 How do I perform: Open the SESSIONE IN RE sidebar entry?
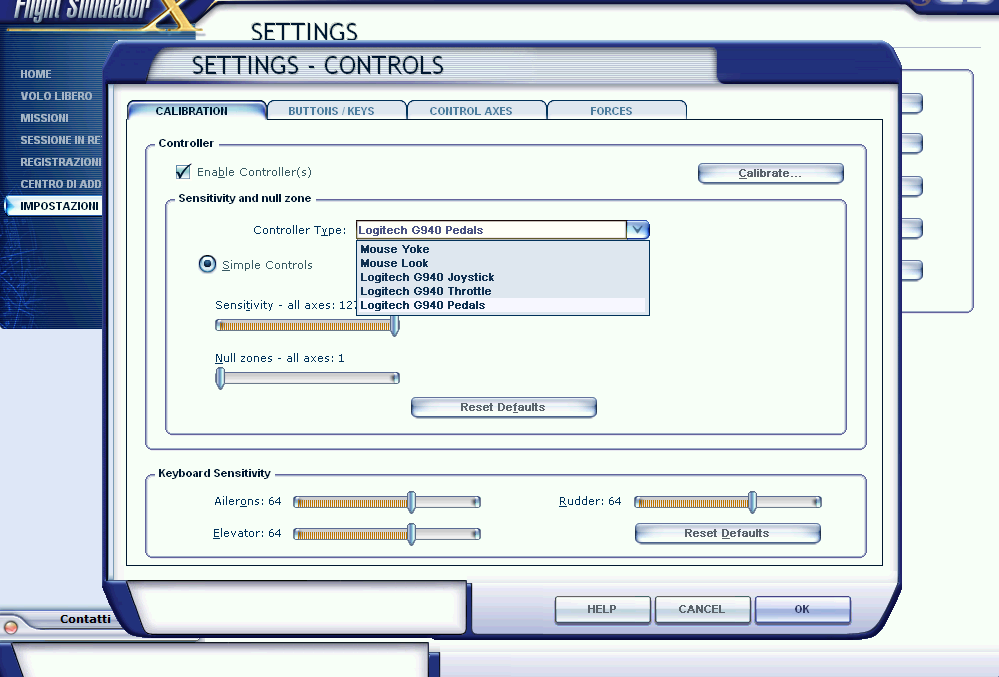point(61,140)
